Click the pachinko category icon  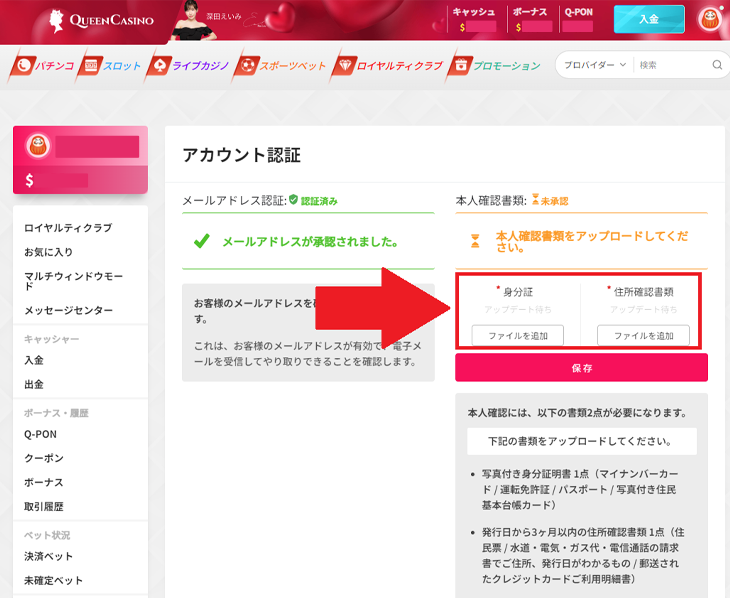click(22, 66)
